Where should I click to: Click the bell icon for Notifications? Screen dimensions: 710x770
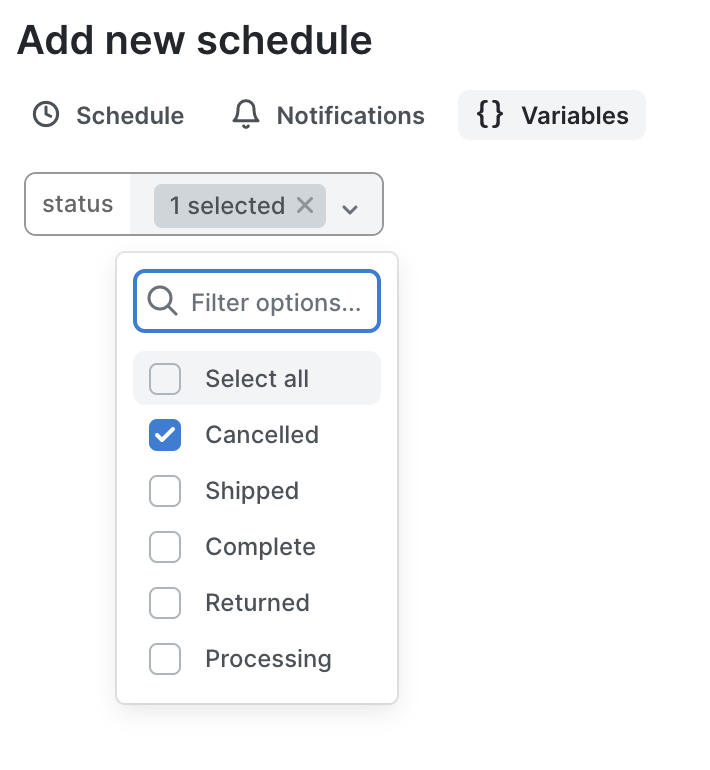pyautogui.click(x=246, y=115)
